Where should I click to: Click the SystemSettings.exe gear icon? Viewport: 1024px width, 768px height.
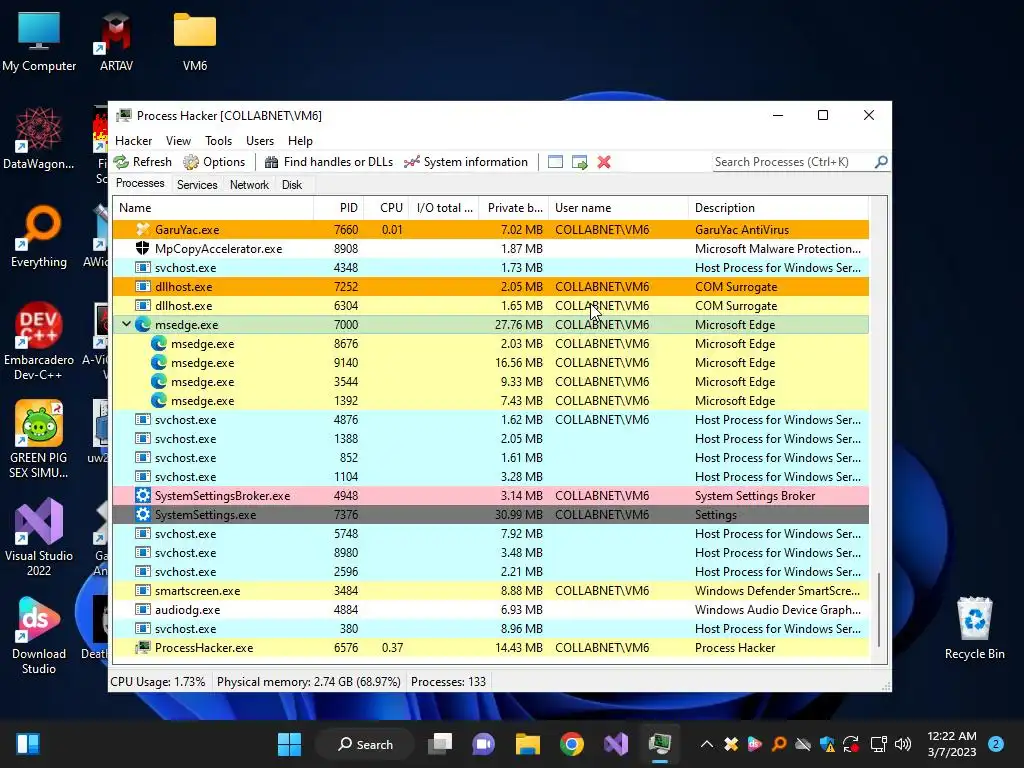[142, 514]
